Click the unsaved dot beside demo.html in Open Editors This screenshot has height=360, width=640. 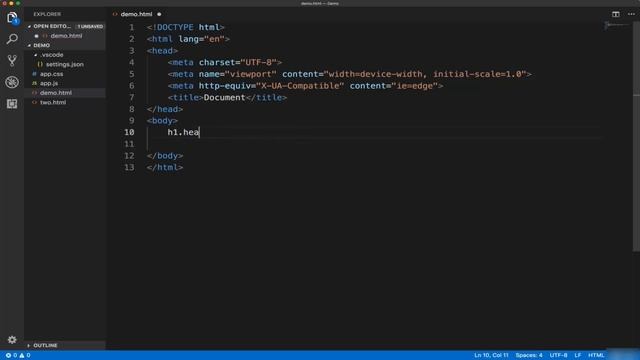(x=36, y=36)
